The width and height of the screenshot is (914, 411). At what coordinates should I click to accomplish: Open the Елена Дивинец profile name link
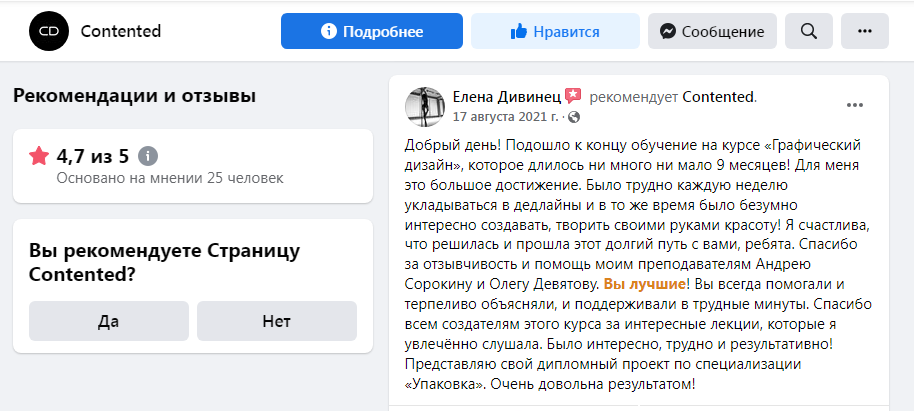click(507, 97)
